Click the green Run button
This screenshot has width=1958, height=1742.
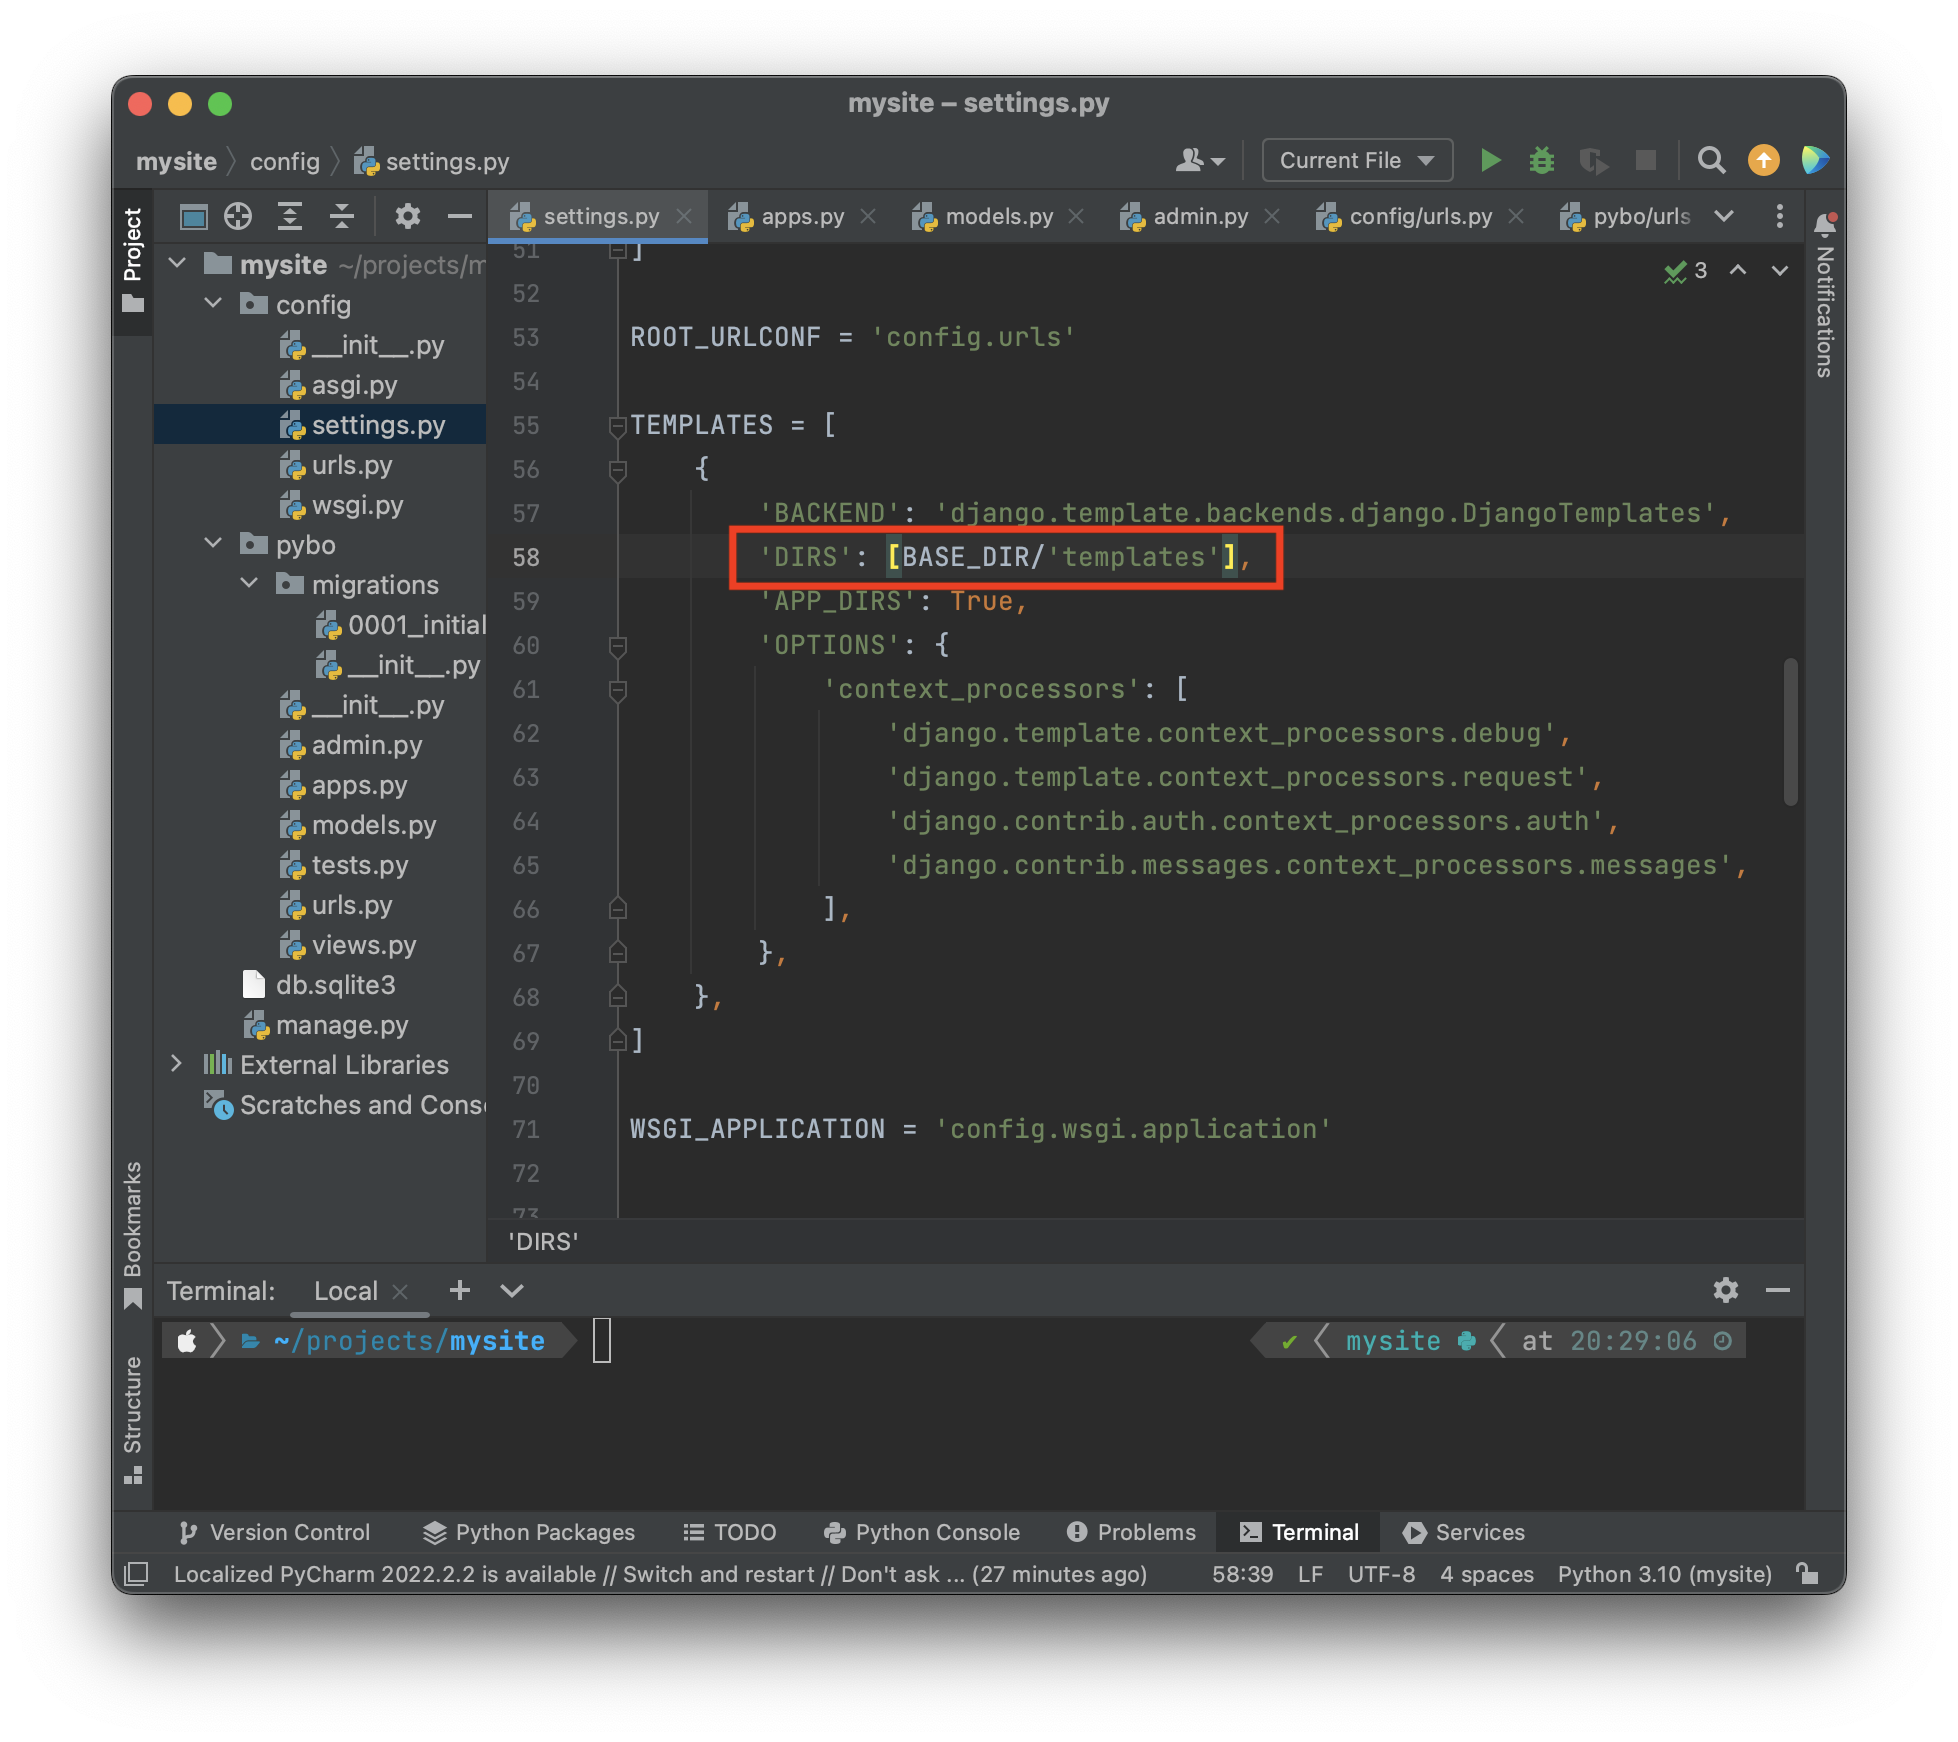pos(1490,161)
